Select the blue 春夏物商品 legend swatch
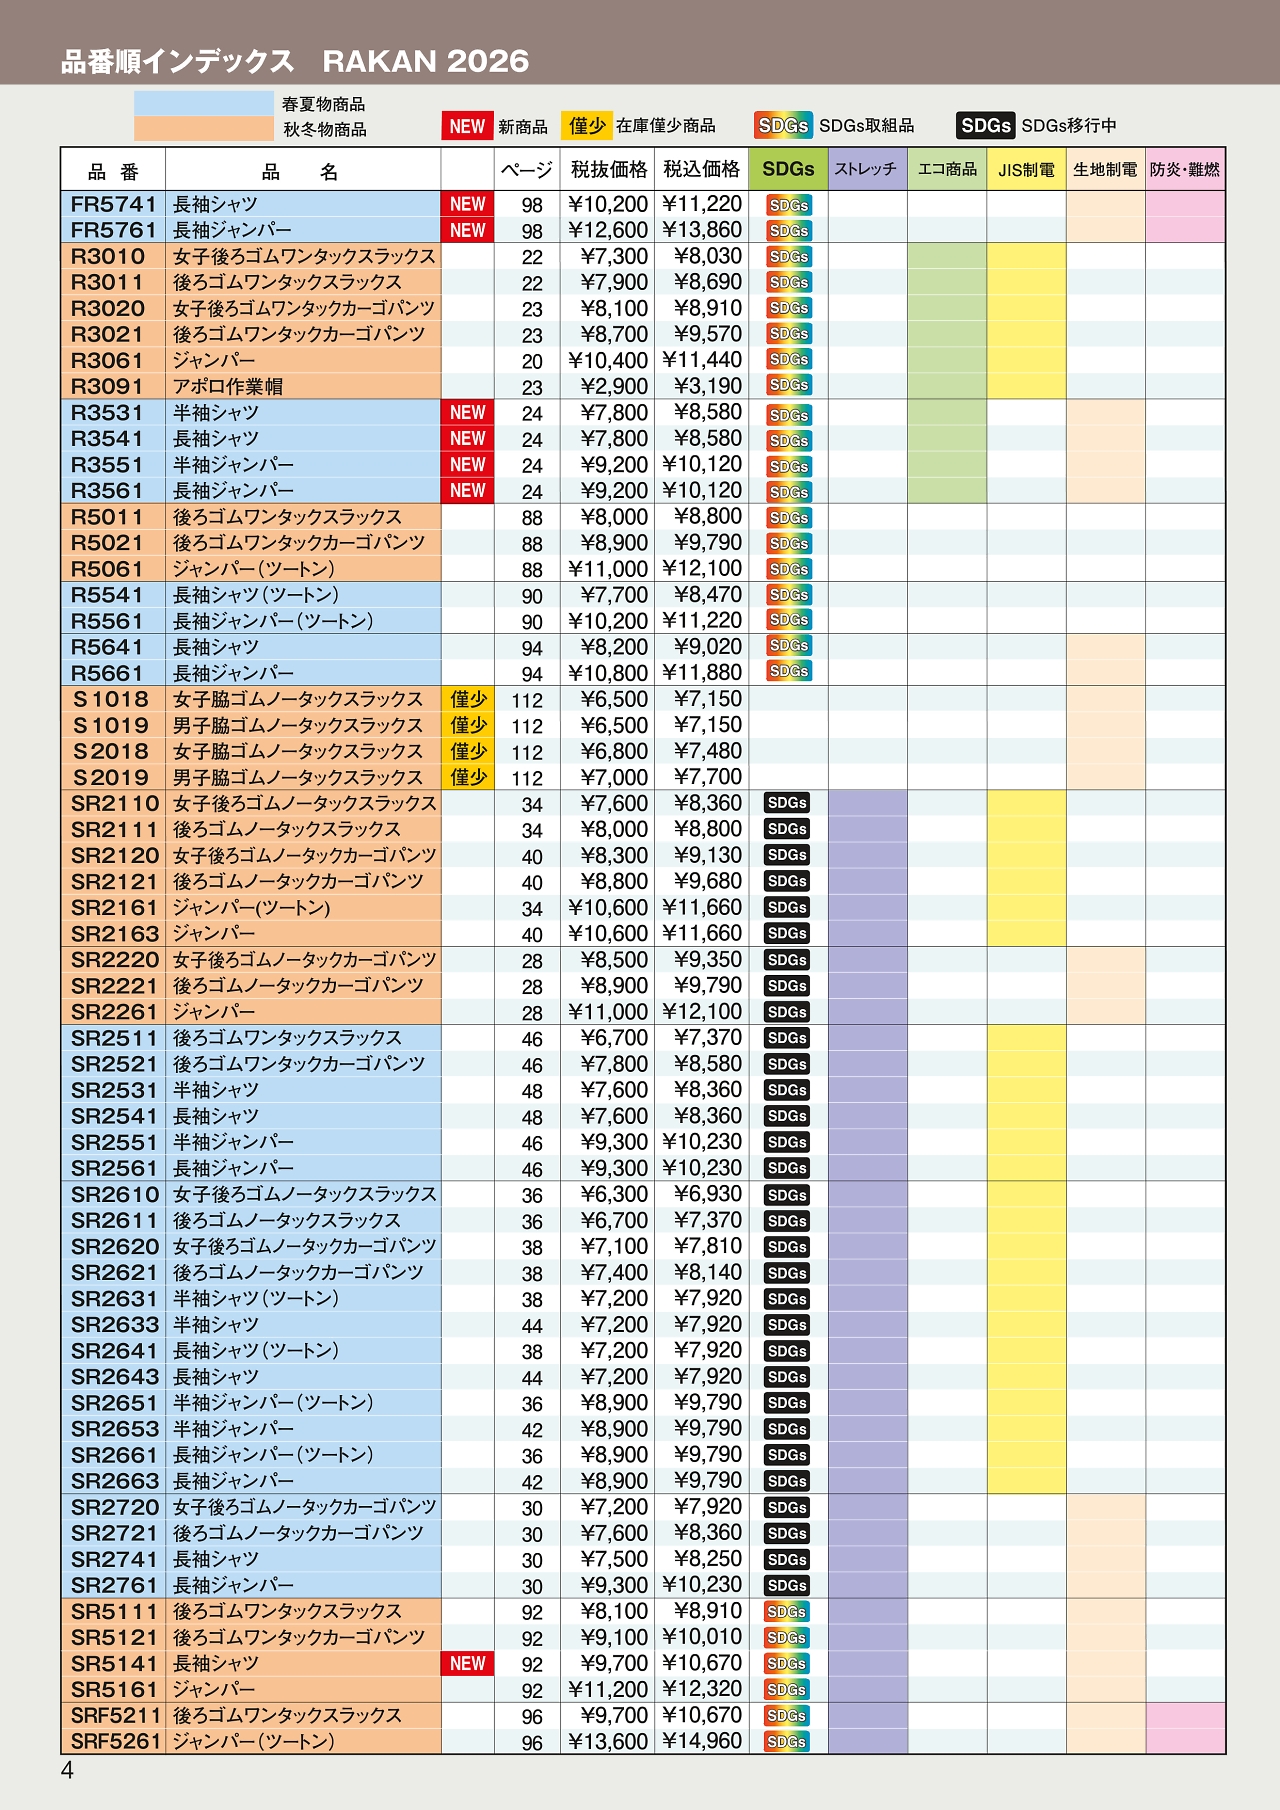The image size is (1280, 1810). pyautogui.click(x=203, y=104)
